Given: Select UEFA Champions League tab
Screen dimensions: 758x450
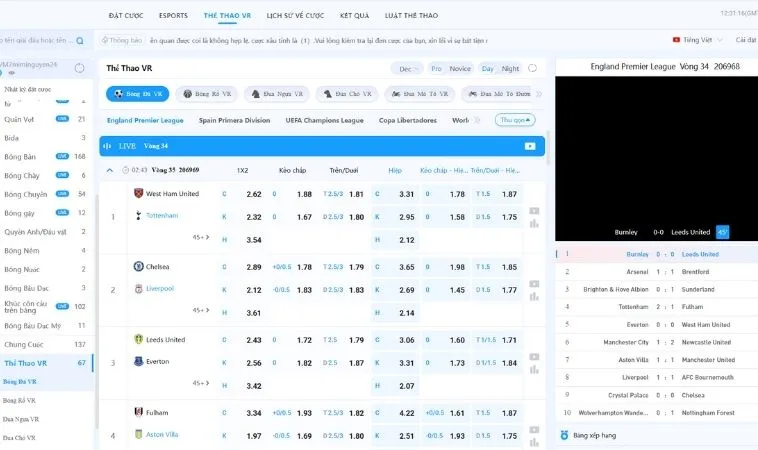Looking at the screenshot, I should (324, 120).
